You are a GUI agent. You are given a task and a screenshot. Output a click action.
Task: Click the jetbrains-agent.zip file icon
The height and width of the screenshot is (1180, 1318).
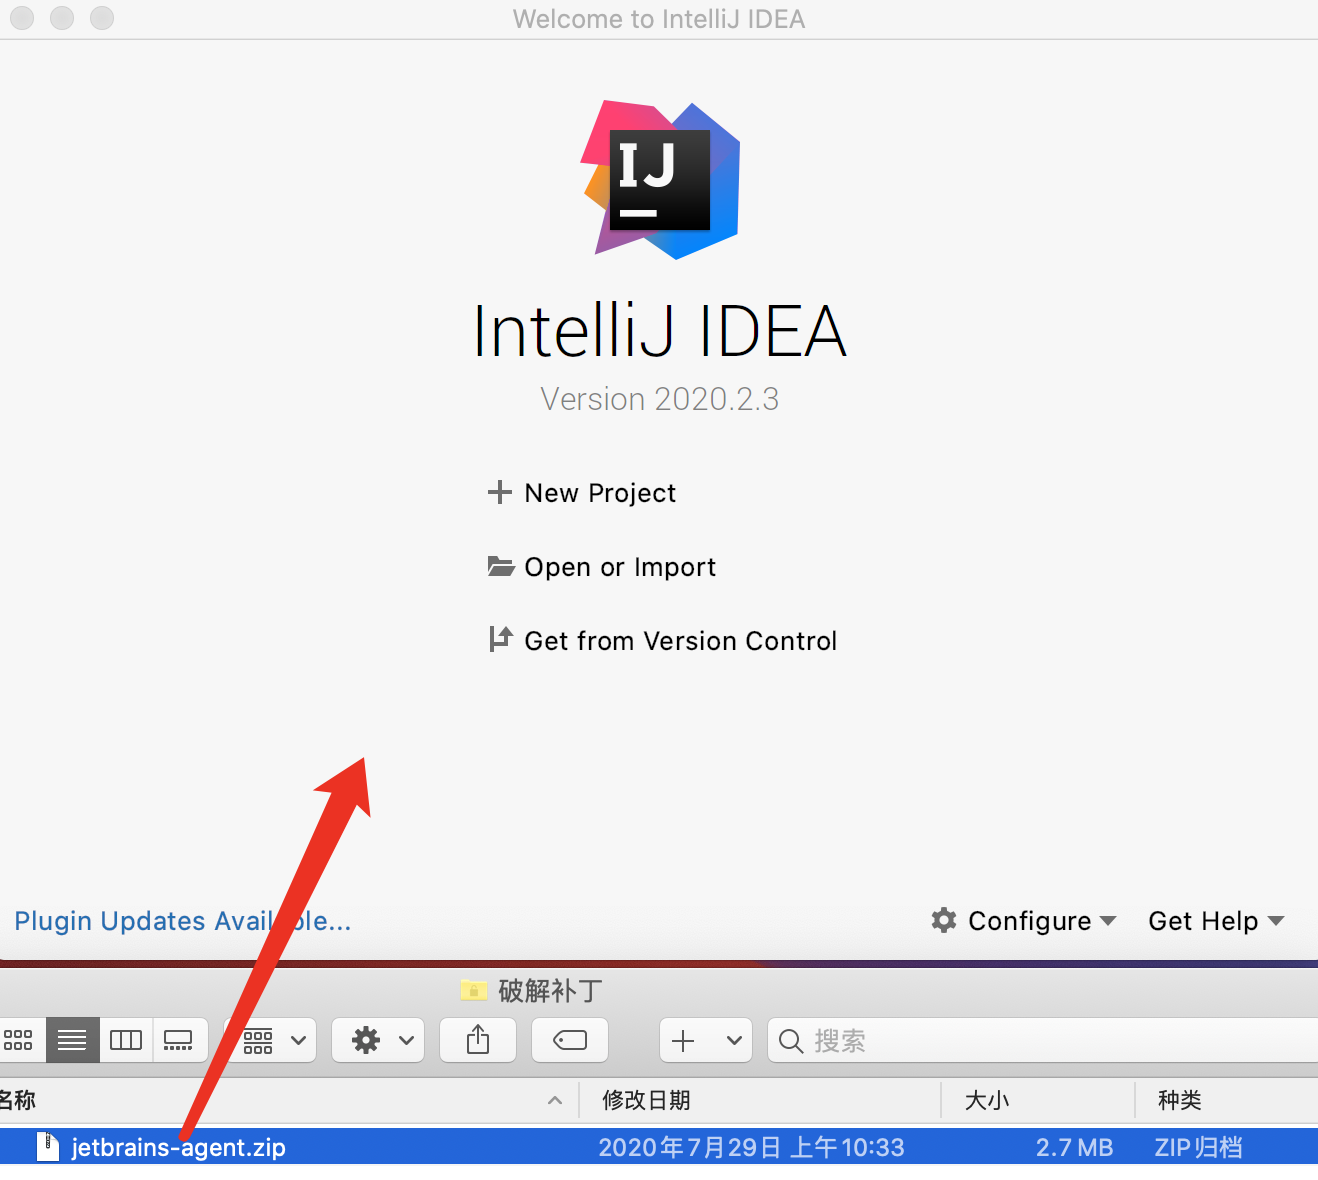[x=47, y=1146]
